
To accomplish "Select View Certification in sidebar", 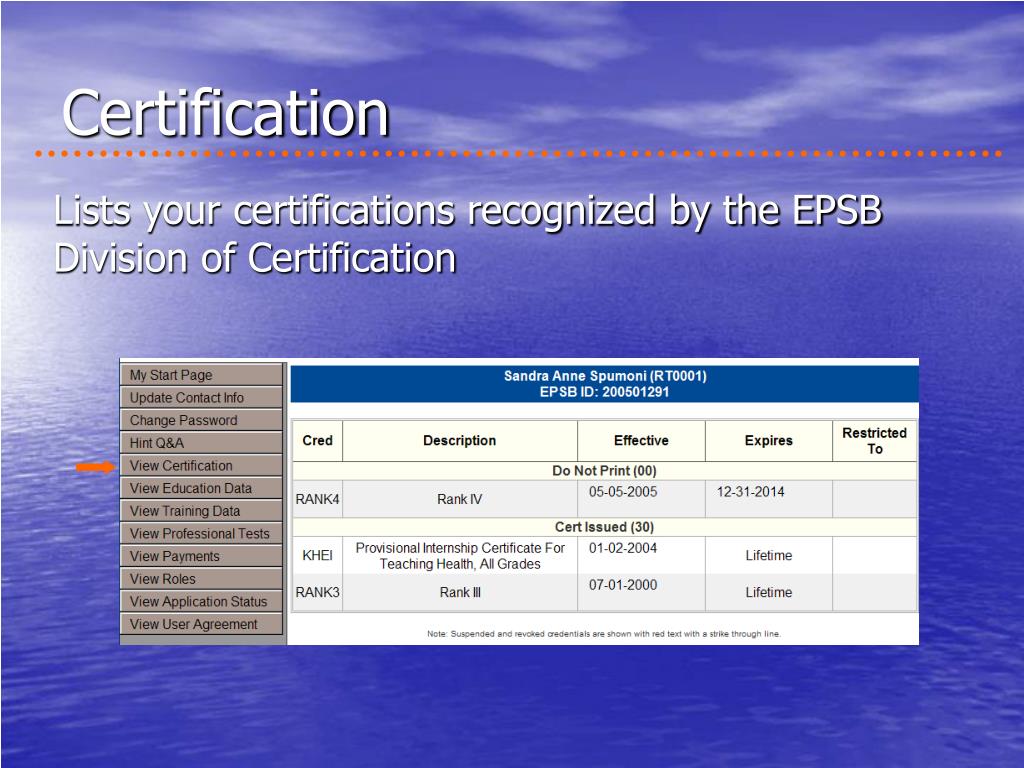I will (201, 466).
